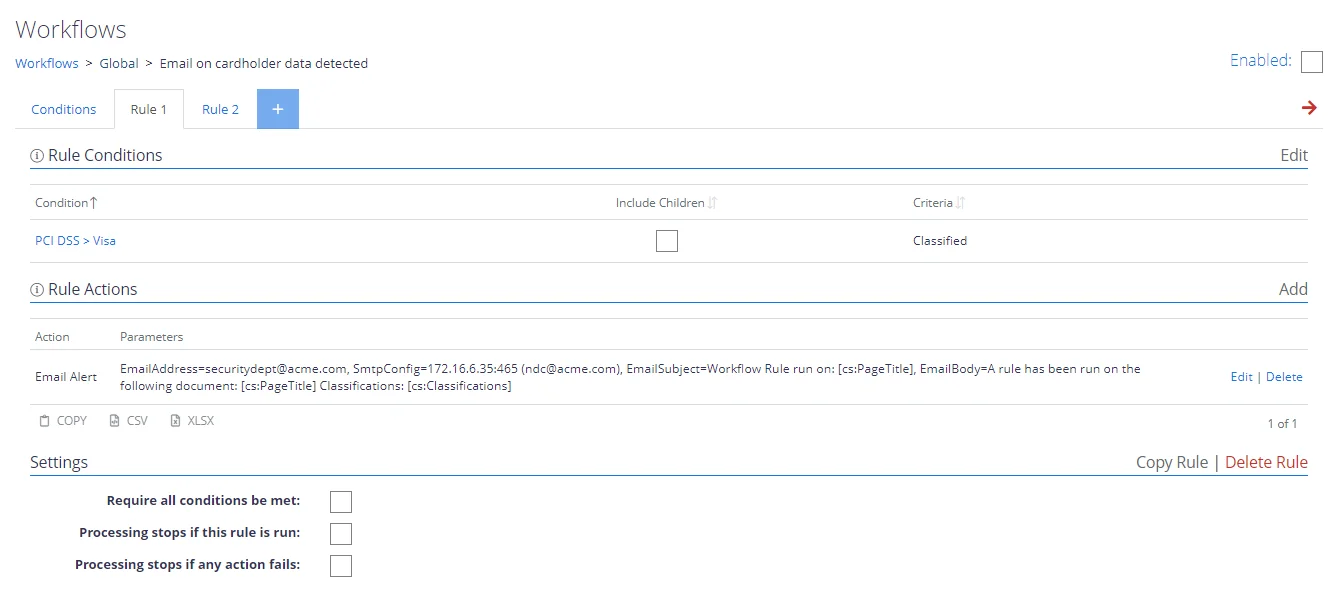The height and width of the screenshot is (609, 1335).
Task: Open the Global breadcrumb
Action: (x=119, y=63)
